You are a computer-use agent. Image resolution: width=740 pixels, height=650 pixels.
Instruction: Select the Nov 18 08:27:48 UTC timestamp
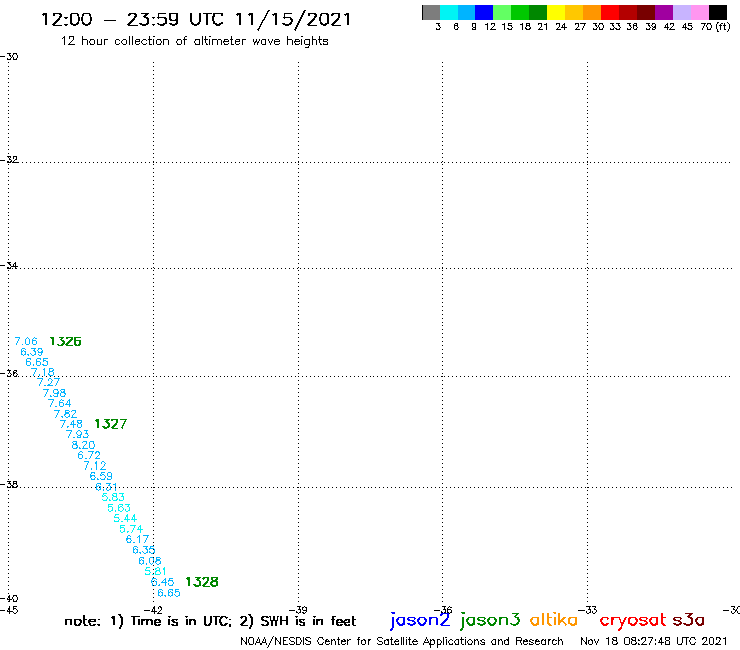[654, 641]
